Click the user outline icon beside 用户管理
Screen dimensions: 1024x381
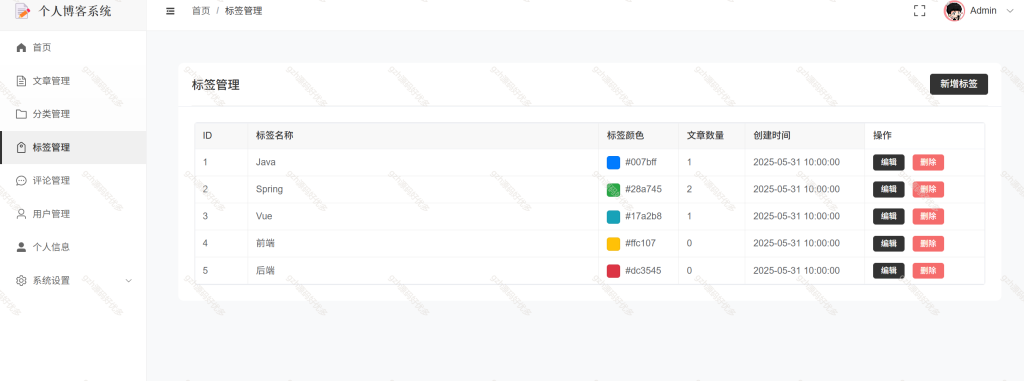(x=22, y=214)
